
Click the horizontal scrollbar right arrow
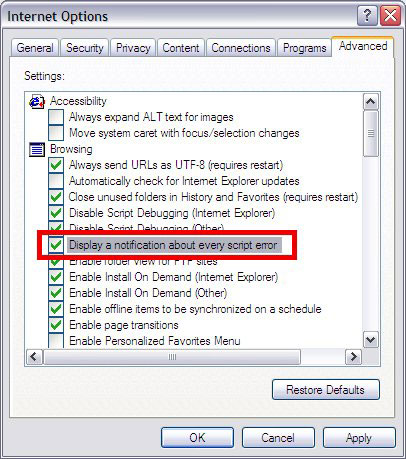click(x=353, y=357)
